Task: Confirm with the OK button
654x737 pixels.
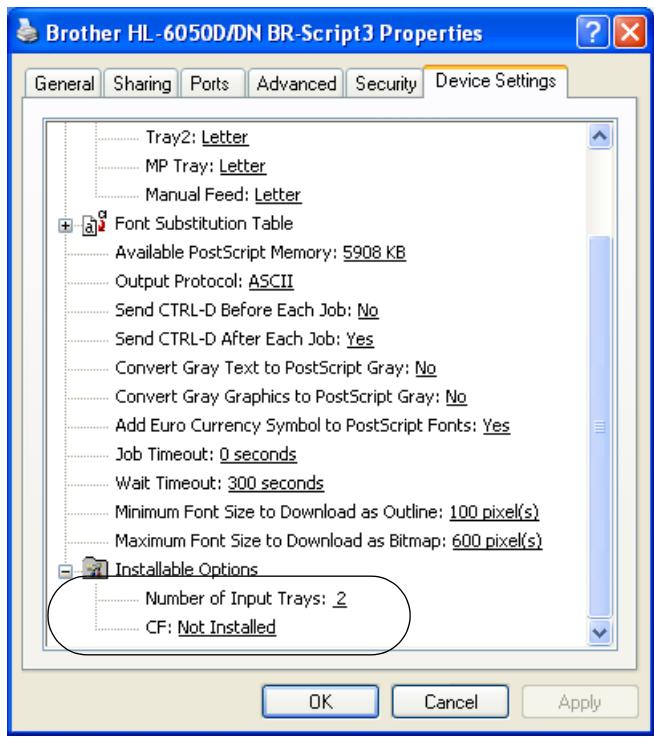Action: click(321, 702)
